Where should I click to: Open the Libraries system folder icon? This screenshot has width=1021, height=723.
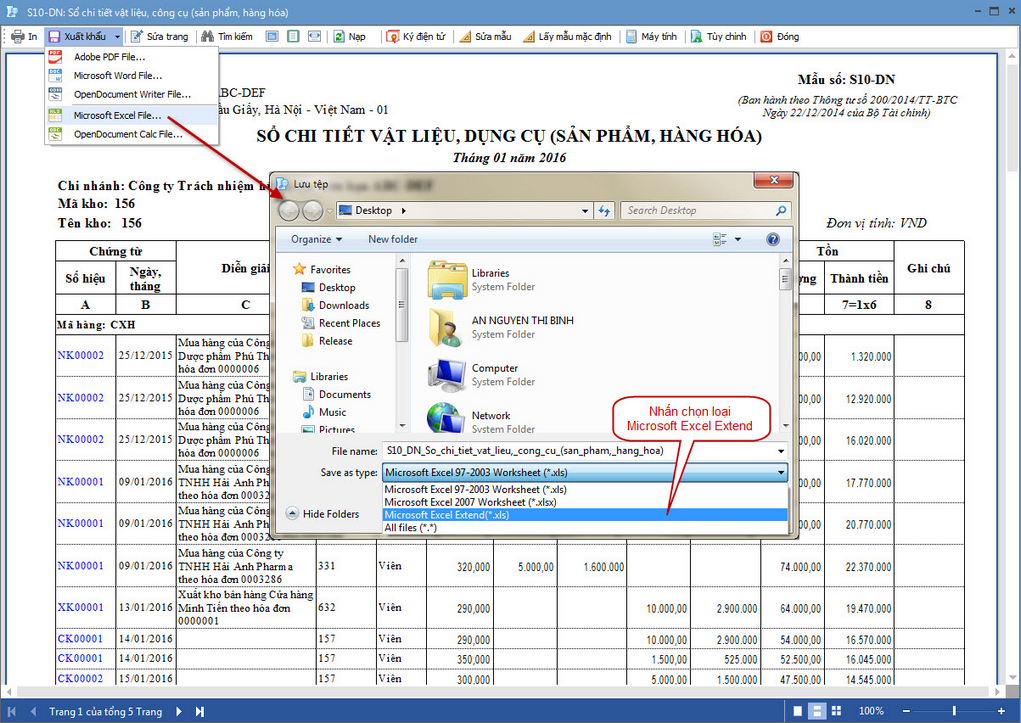tap(447, 280)
